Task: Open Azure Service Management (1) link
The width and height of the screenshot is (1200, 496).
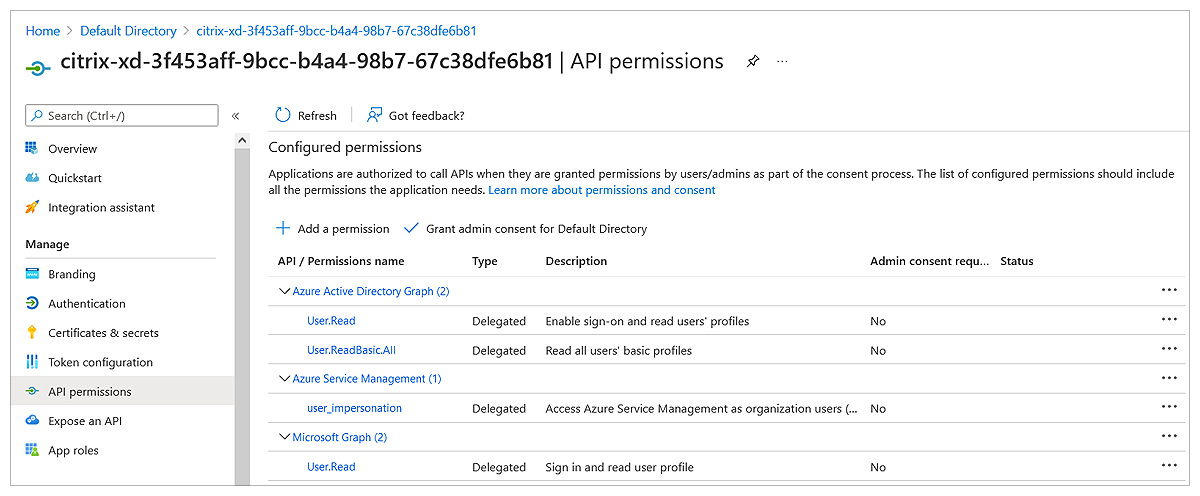Action: [367, 379]
